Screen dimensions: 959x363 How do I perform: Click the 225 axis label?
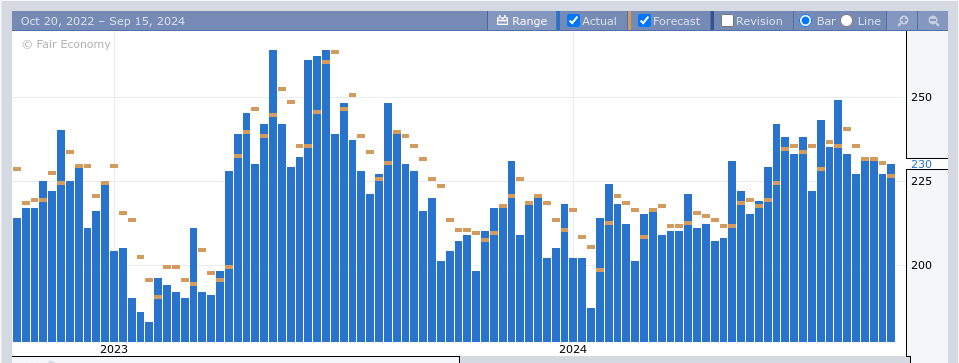point(921,182)
